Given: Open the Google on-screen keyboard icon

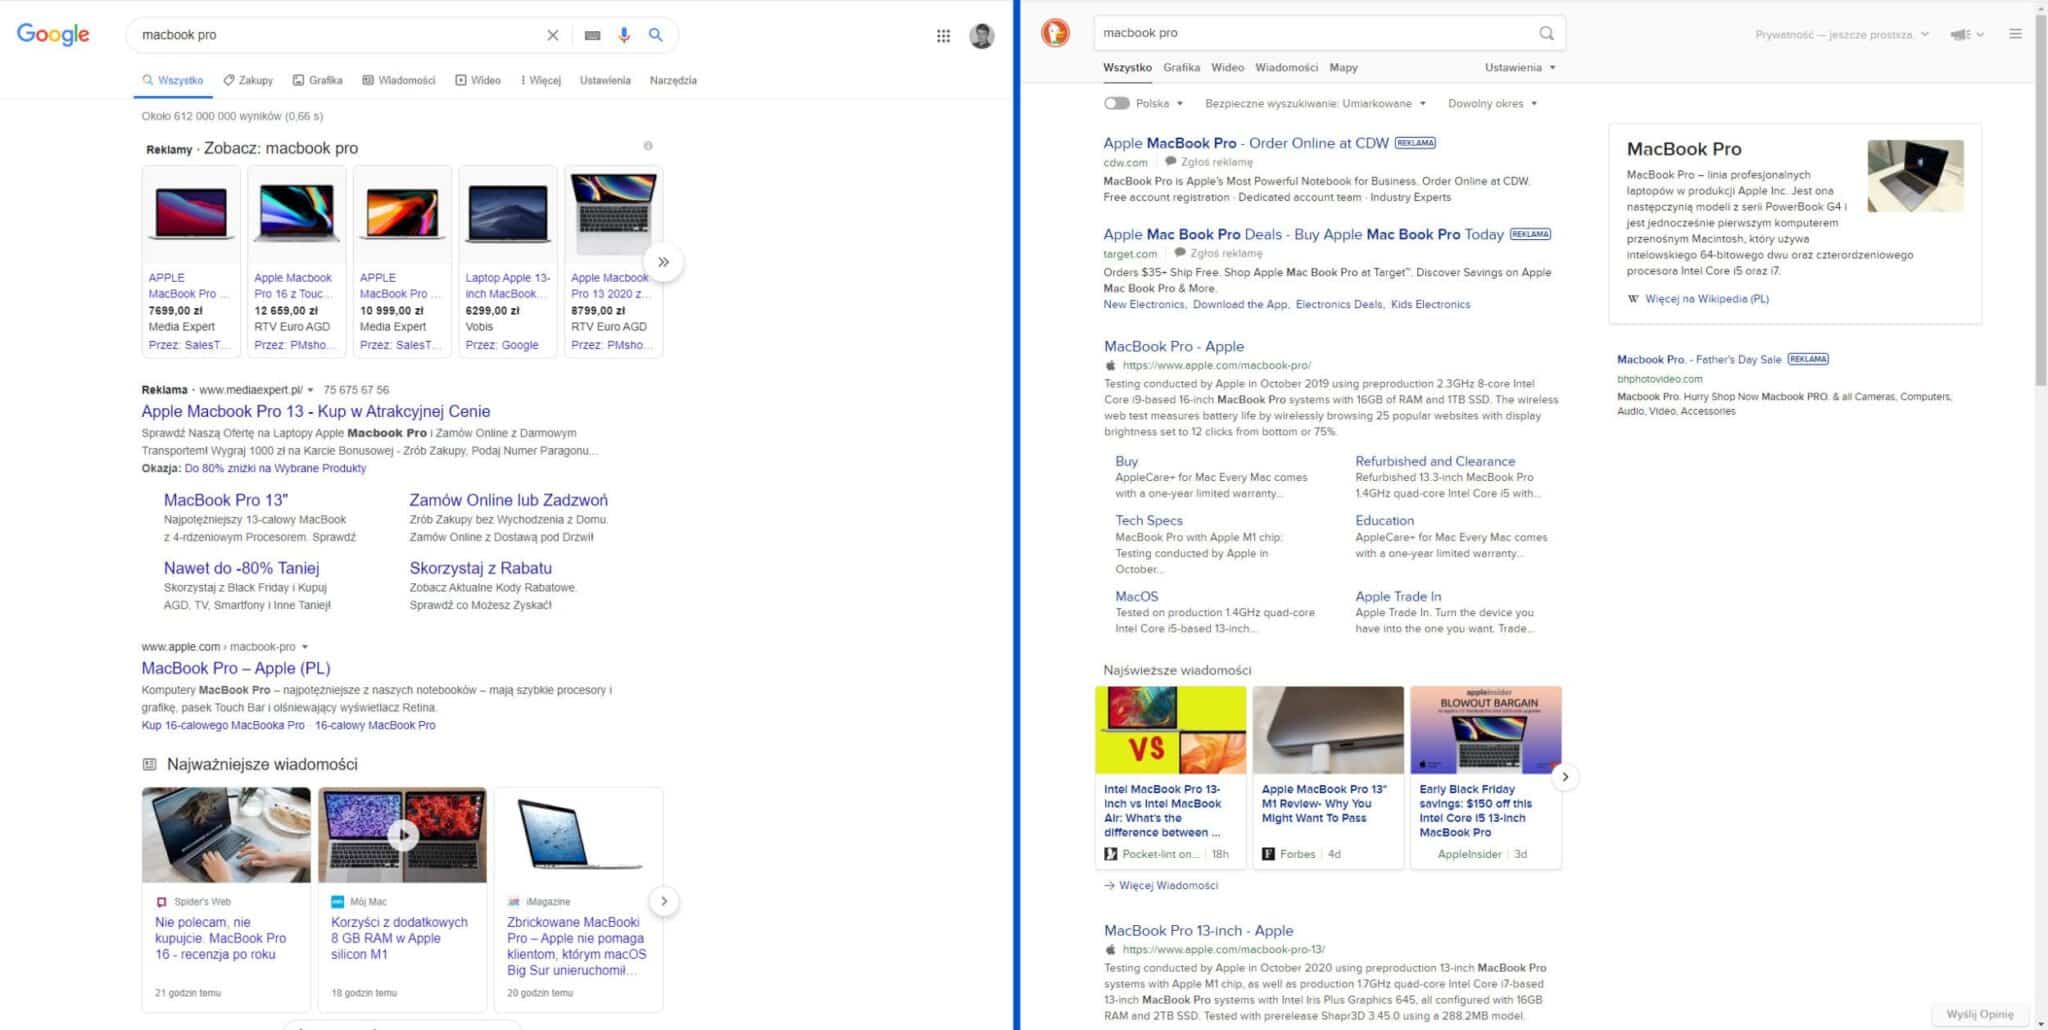Looking at the screenshot, I should coord(592,35).
